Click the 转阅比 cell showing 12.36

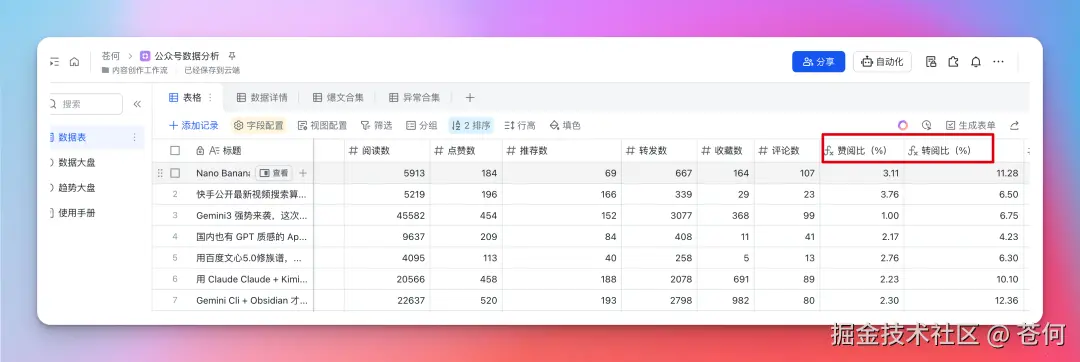click(964, 301)
